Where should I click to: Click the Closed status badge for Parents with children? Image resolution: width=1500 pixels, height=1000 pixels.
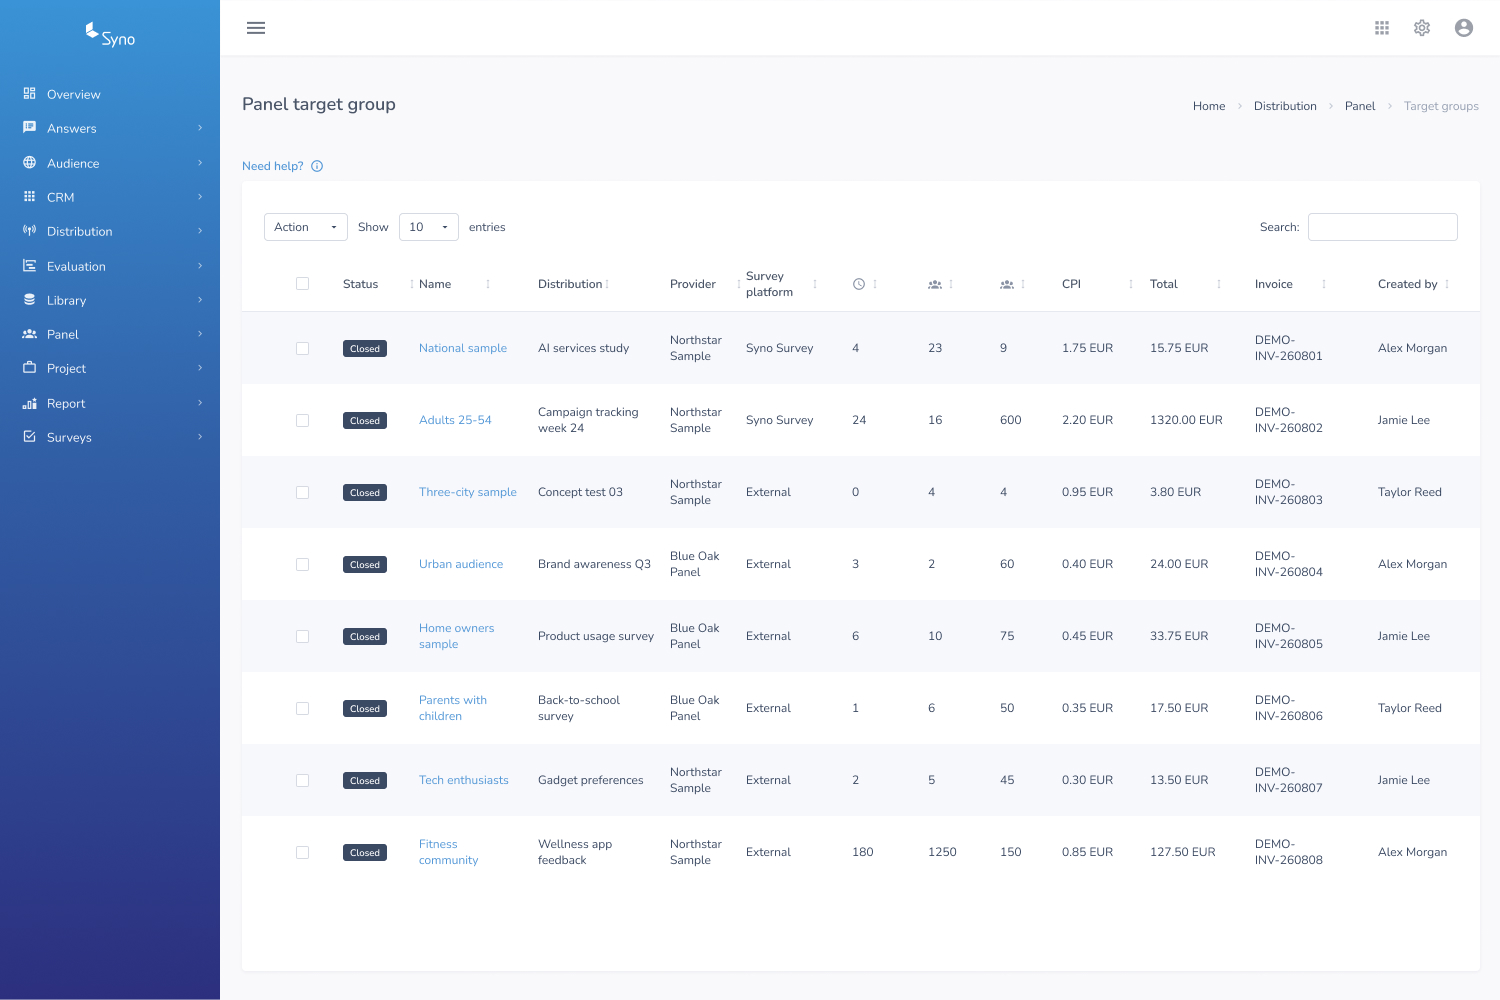(365, 708)
